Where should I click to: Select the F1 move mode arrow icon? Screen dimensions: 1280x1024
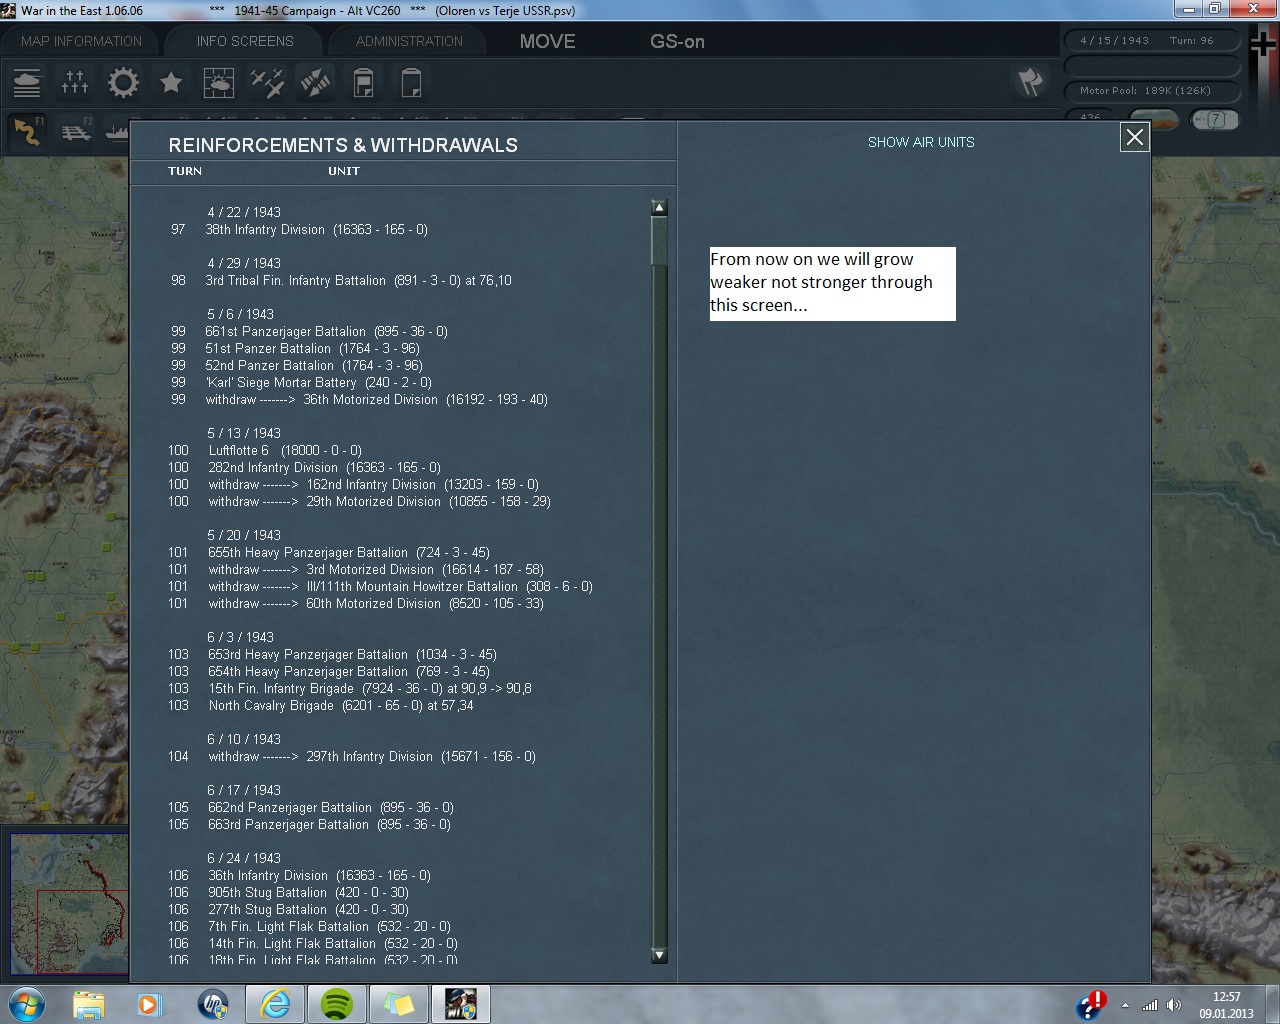point(28,131)
